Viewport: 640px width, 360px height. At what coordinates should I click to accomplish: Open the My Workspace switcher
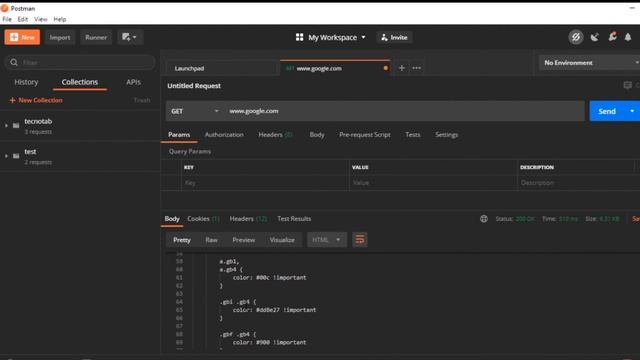337,38
